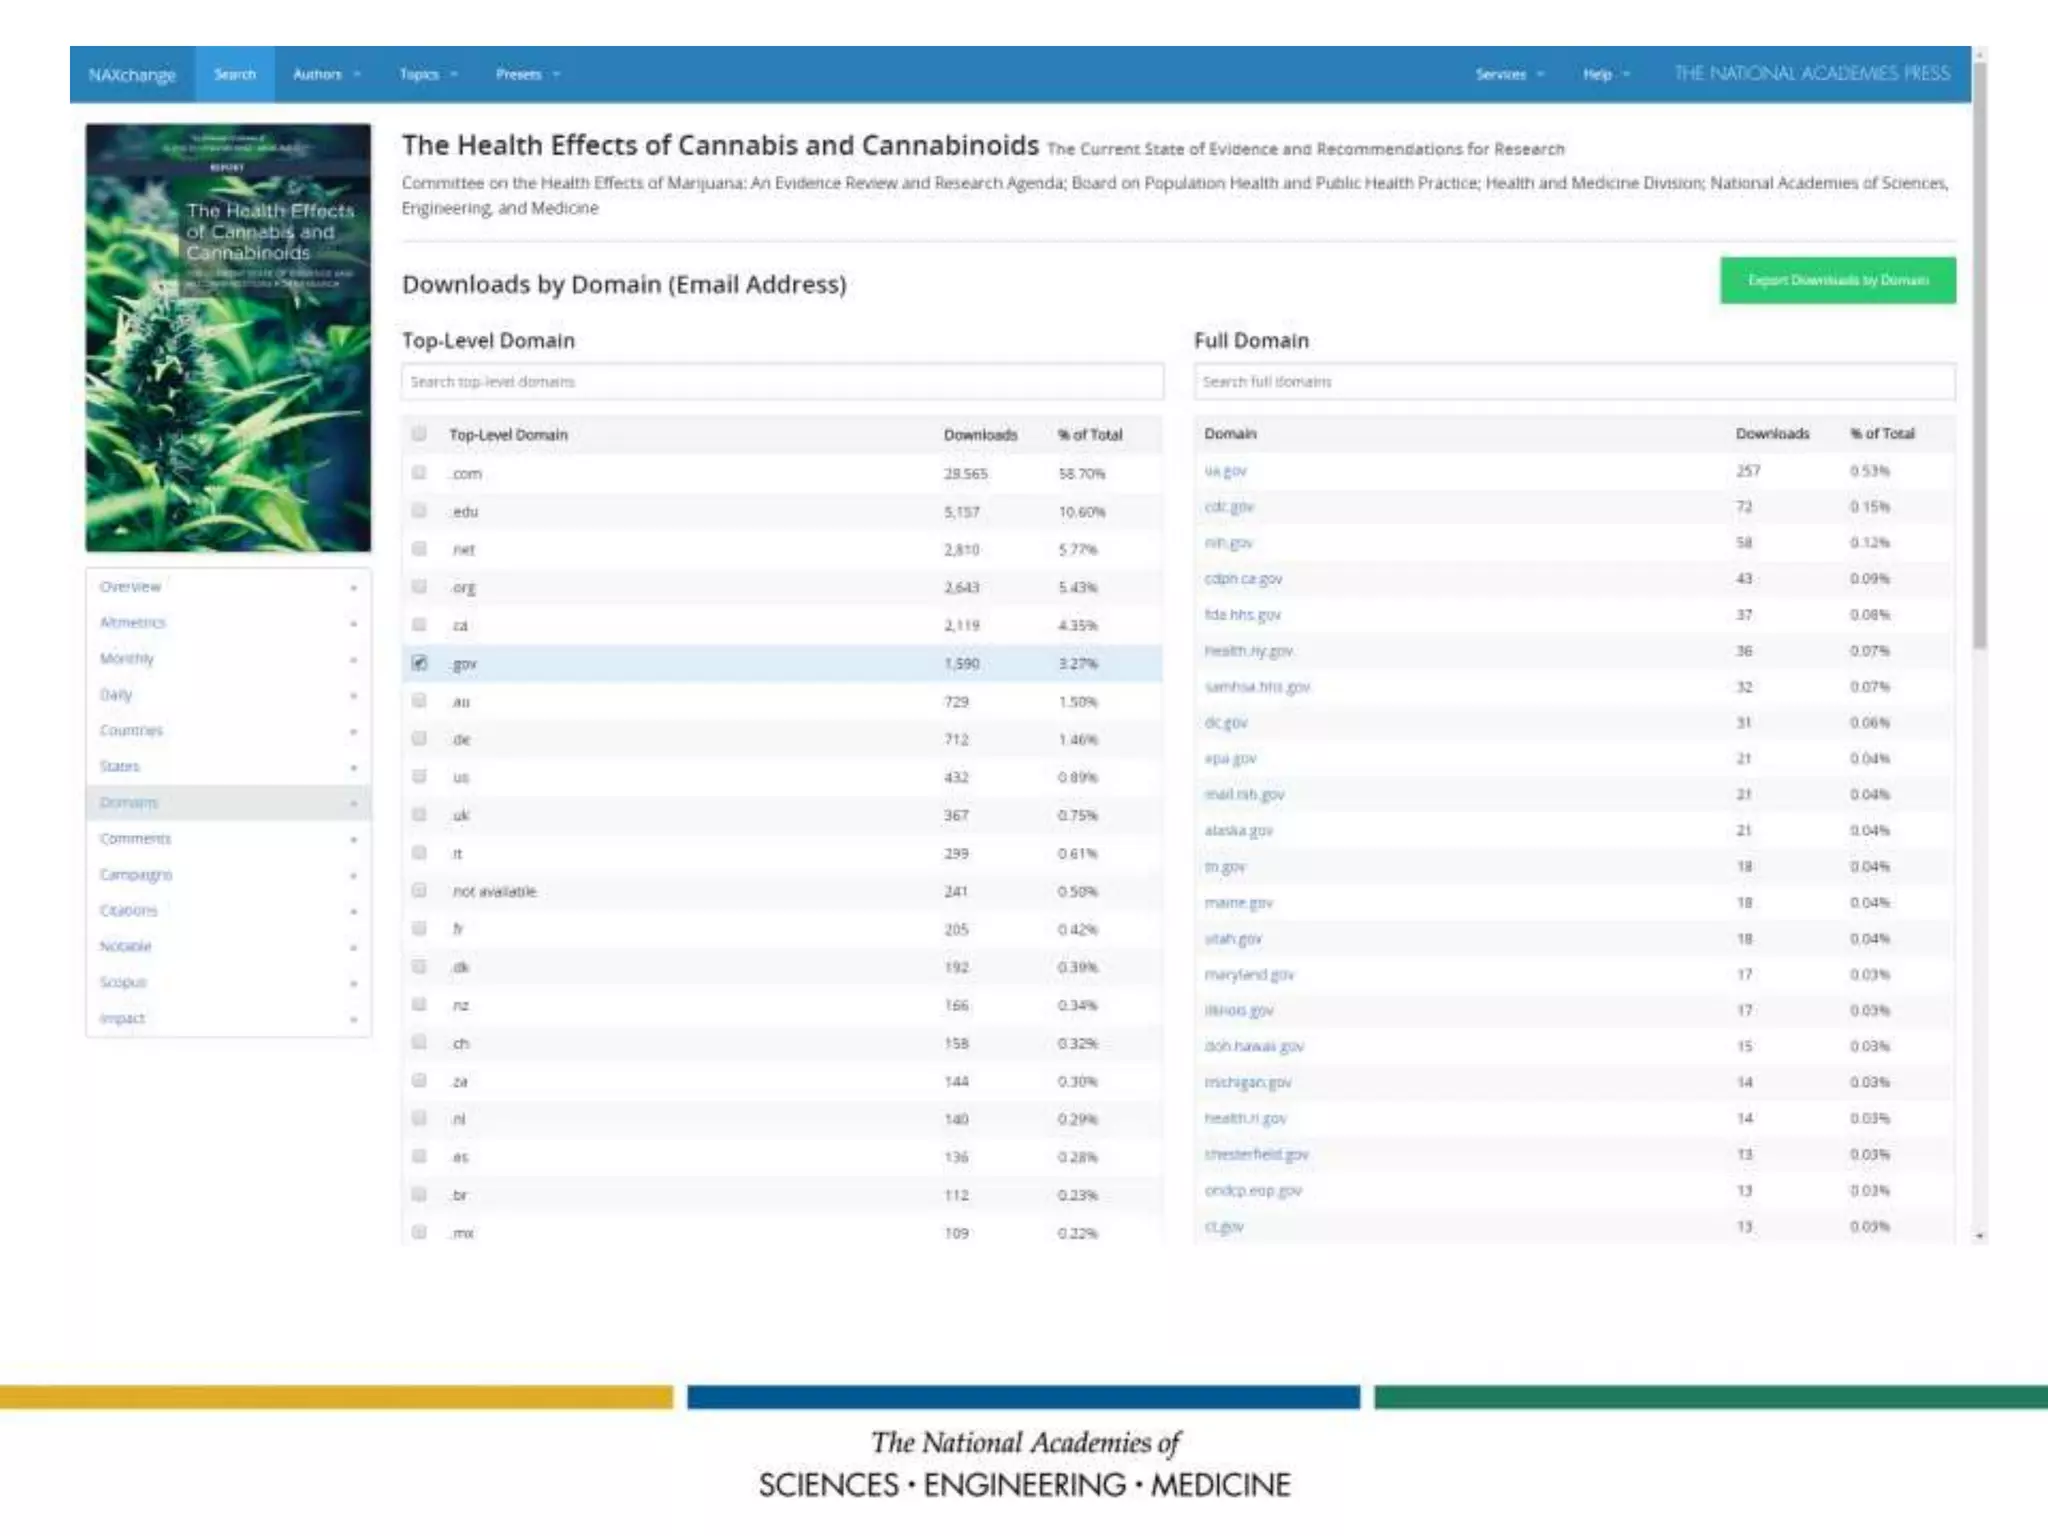Click the arrow icon beside Altmetrics
Image resolution: width=2048 pixels, height=1536 pixels.
click(x=353, y=624)
